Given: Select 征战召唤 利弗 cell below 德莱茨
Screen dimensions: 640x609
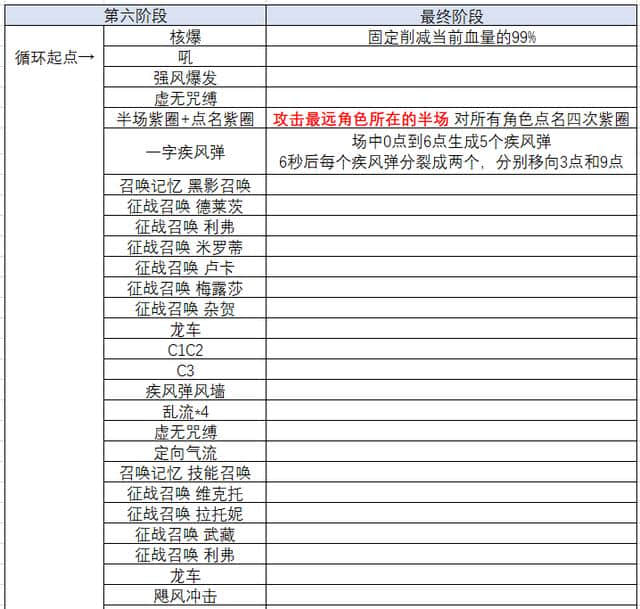Looking at the screenshot, I should click(185, 226).
